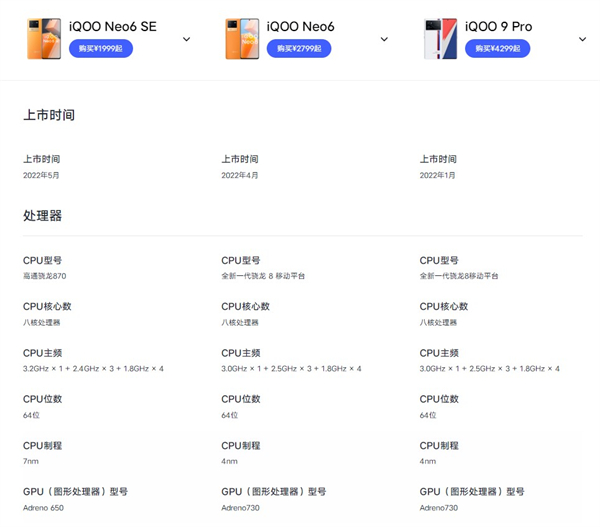Screen dimensions: 600x527
Task: Click the 购买¥4299起 buy button
Action: [x=497, y=49]
